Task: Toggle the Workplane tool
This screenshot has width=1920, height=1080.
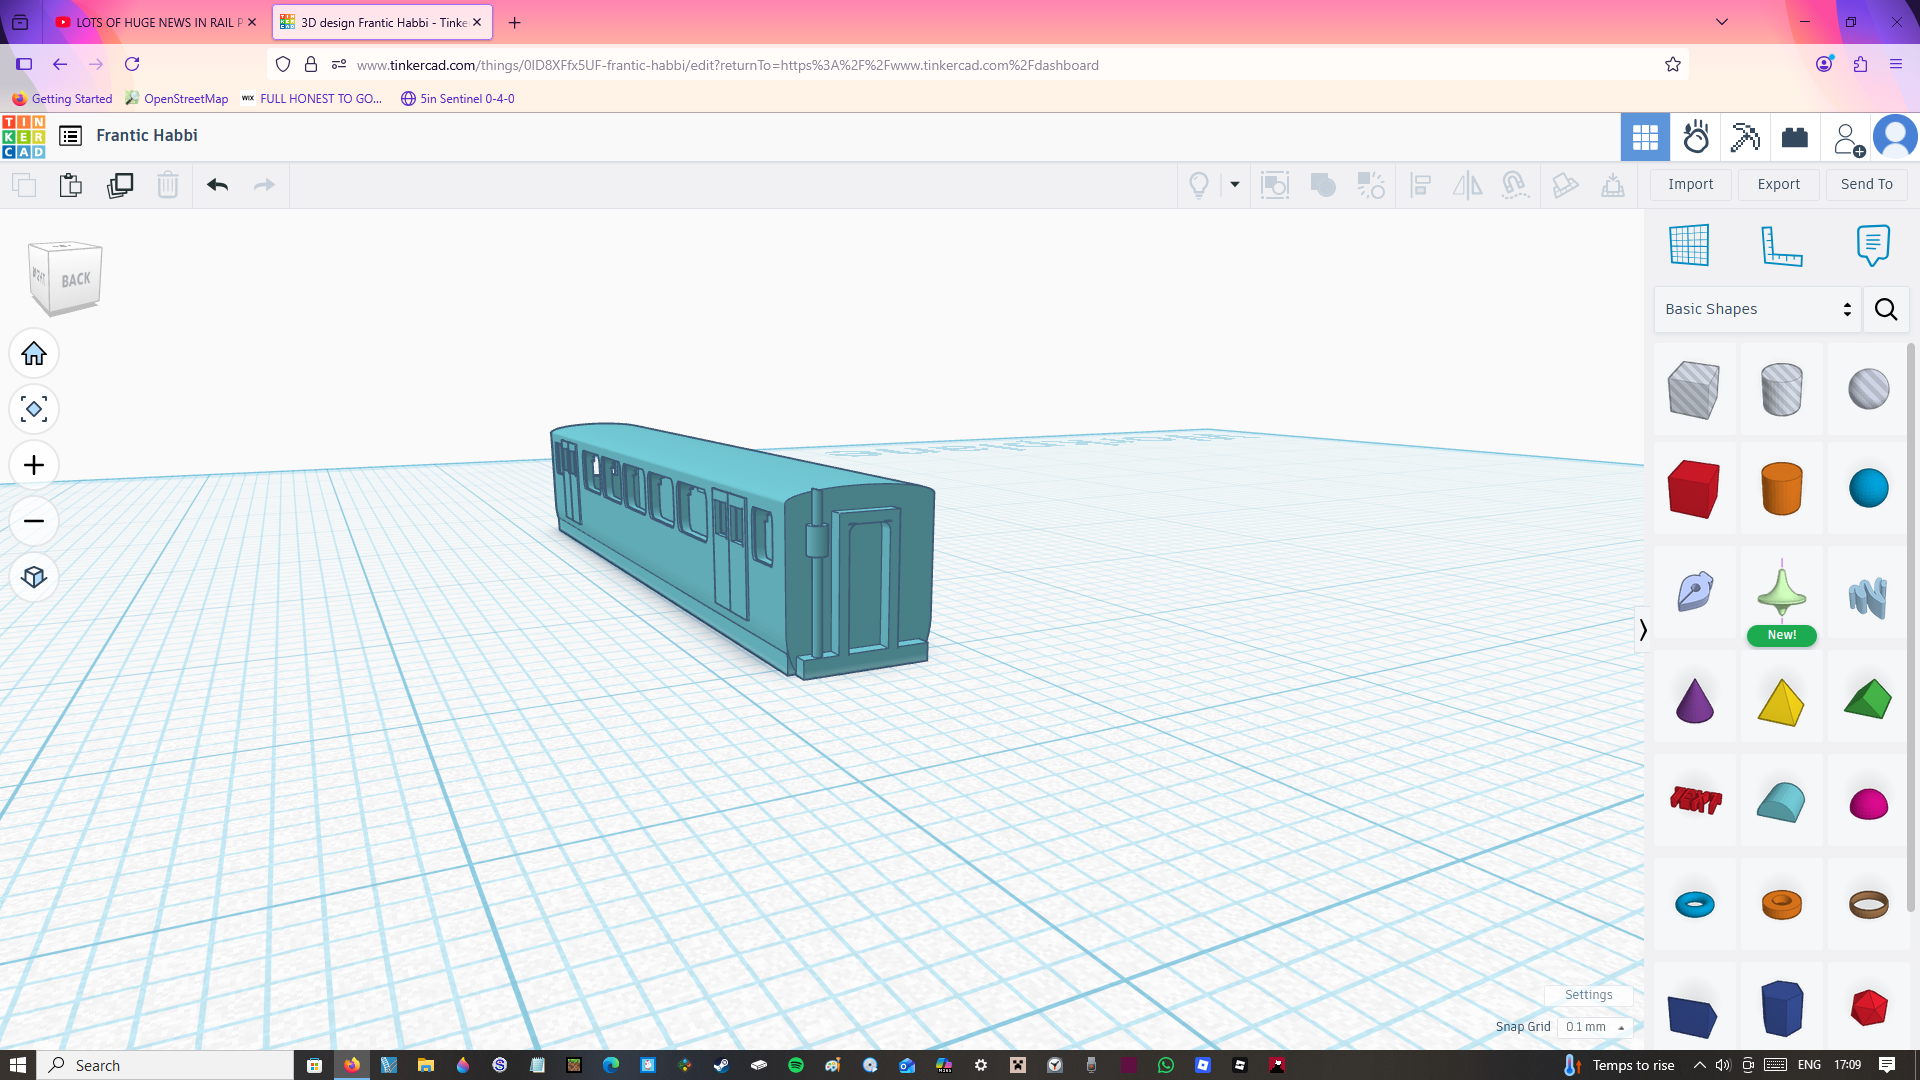Action: pyautogui.click(x=1689, y=246)
